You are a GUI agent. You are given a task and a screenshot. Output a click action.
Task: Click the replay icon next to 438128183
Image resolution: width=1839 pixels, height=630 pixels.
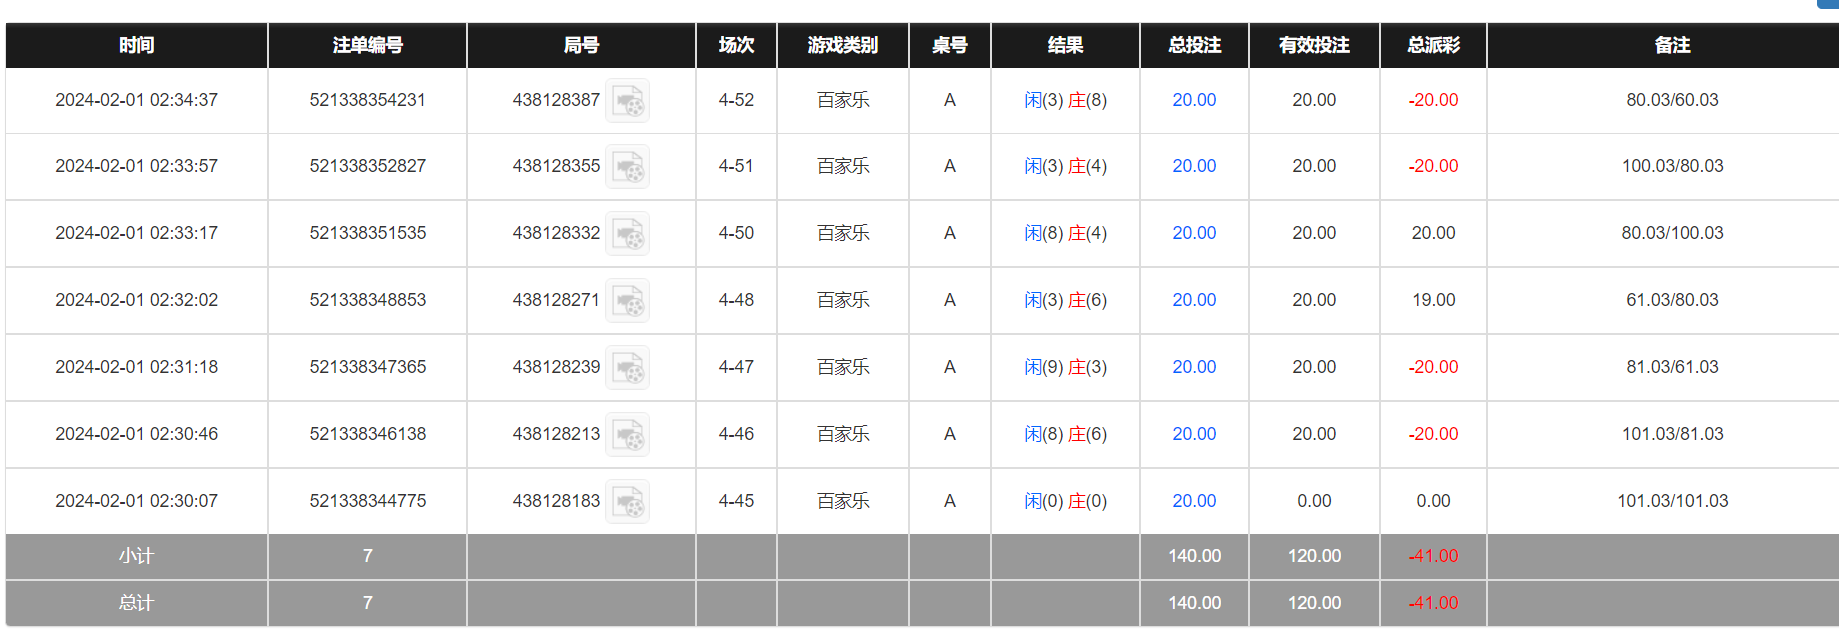628,502
